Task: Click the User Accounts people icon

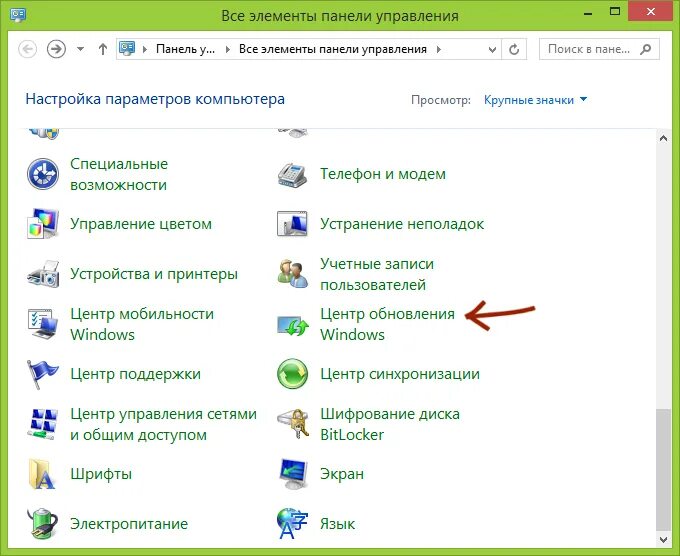Action: [x=293, y=274]
